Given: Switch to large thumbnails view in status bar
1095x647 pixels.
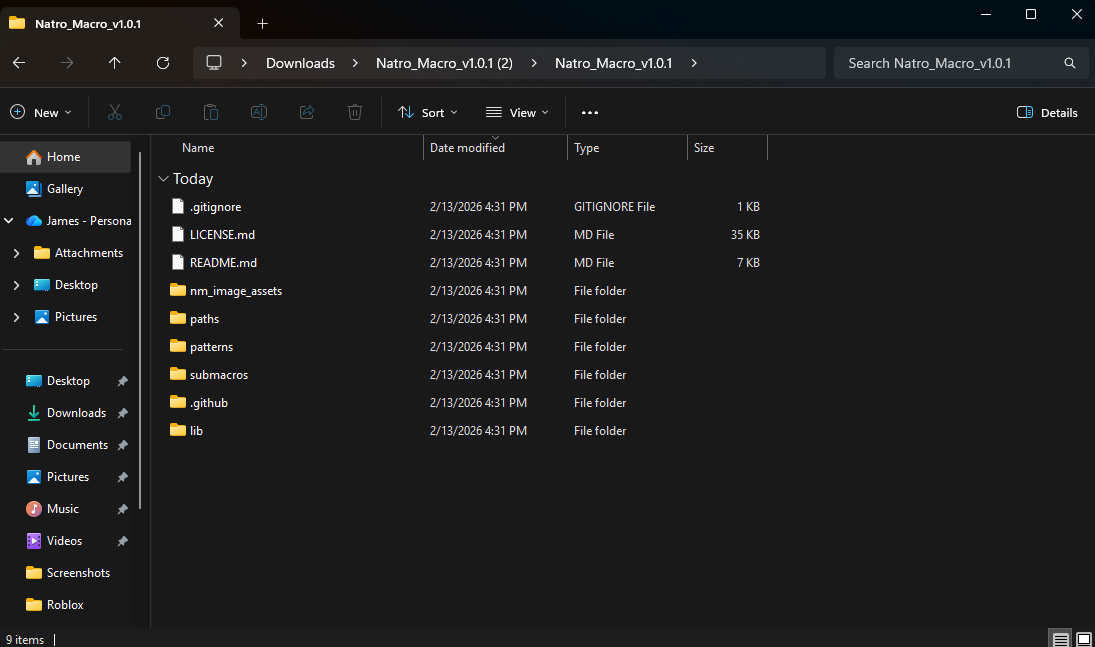Looking at the screenshot, I should click(1083, 639).
